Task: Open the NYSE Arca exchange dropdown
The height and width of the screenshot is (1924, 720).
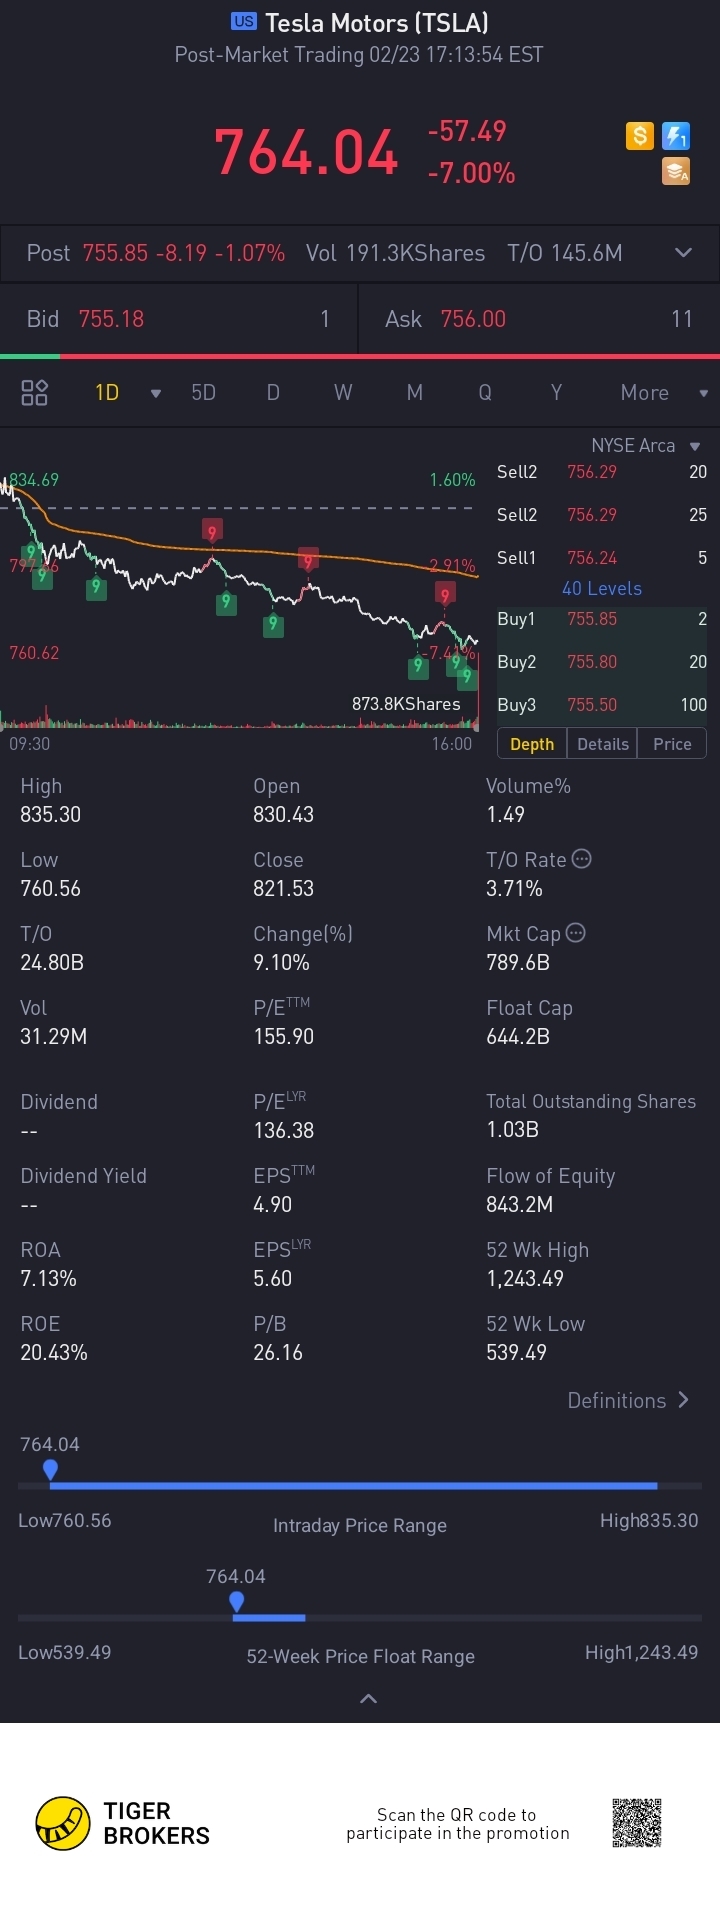Action: pos(695,446)
